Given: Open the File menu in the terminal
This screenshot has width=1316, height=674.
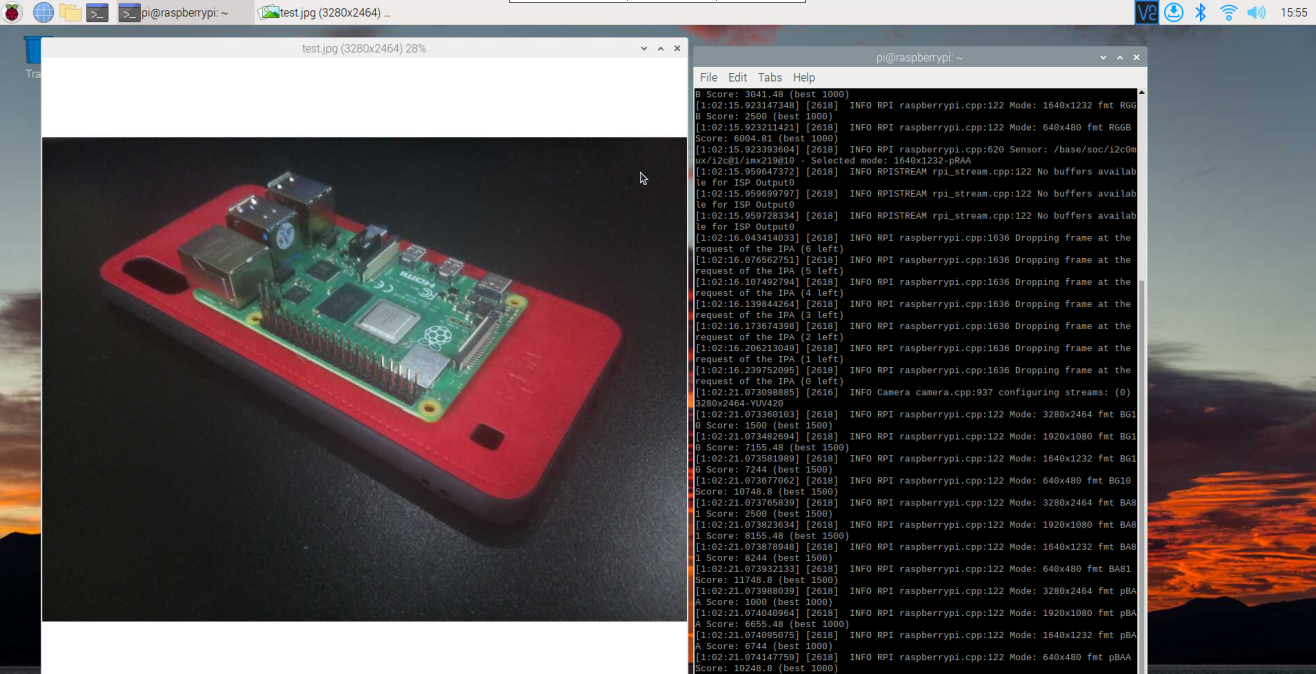Looking at the screenshot, I should (708, 77).
